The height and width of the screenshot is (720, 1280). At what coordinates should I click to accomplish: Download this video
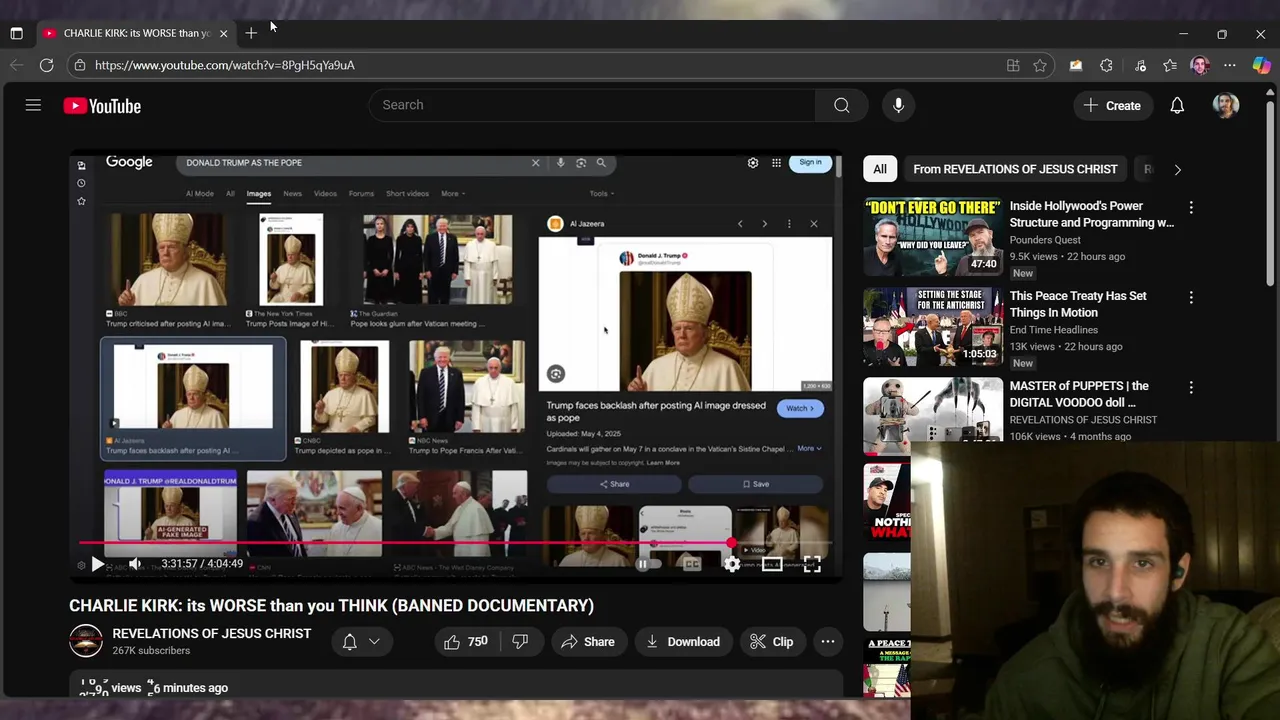[x=683, y=642]
